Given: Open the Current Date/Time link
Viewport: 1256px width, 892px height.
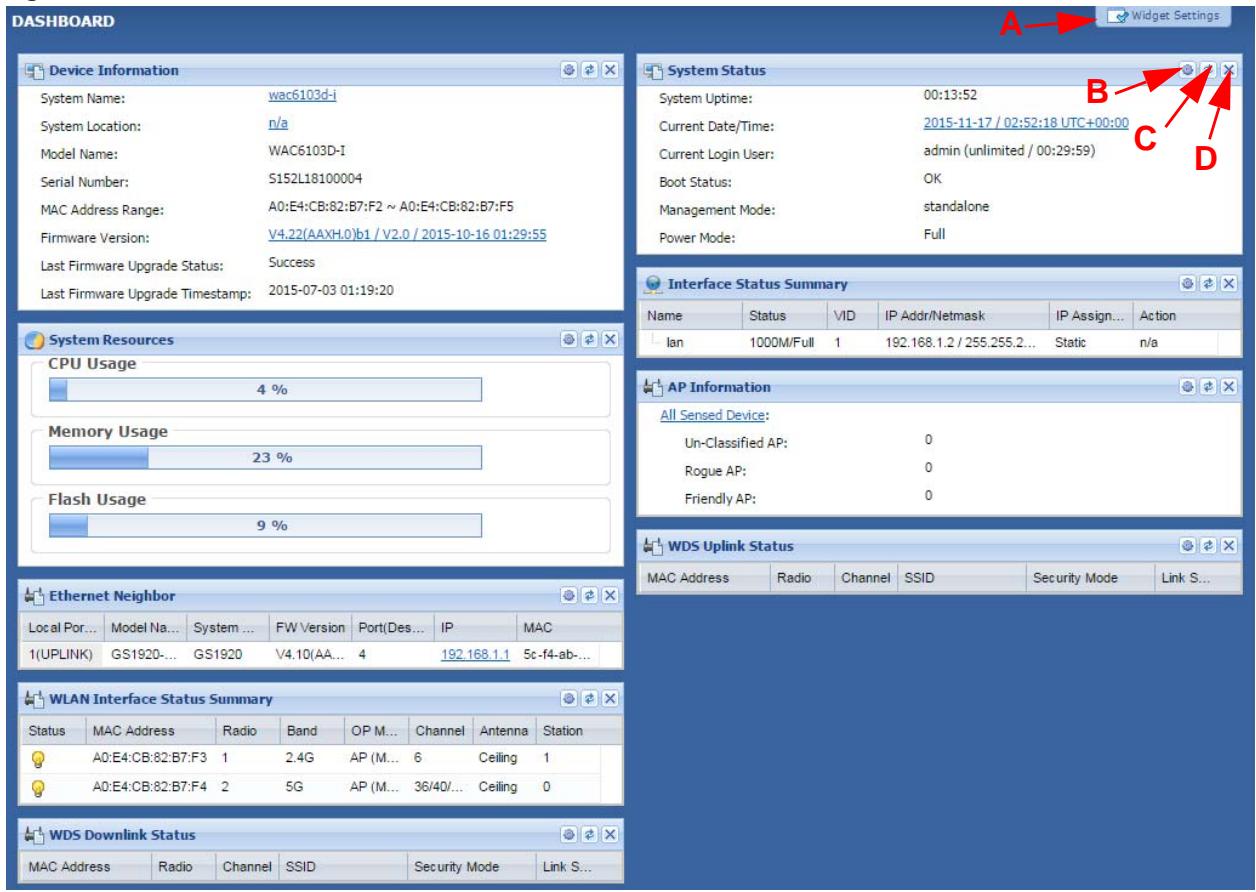Looking at the screenshot, I should [x=1025, y=123].
